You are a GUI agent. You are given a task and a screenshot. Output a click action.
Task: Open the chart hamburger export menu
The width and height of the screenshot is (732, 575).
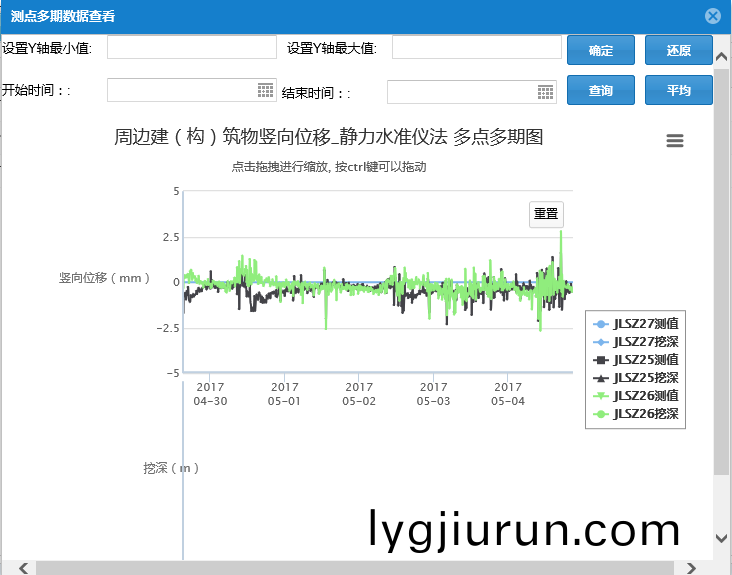tap(675, 141)
